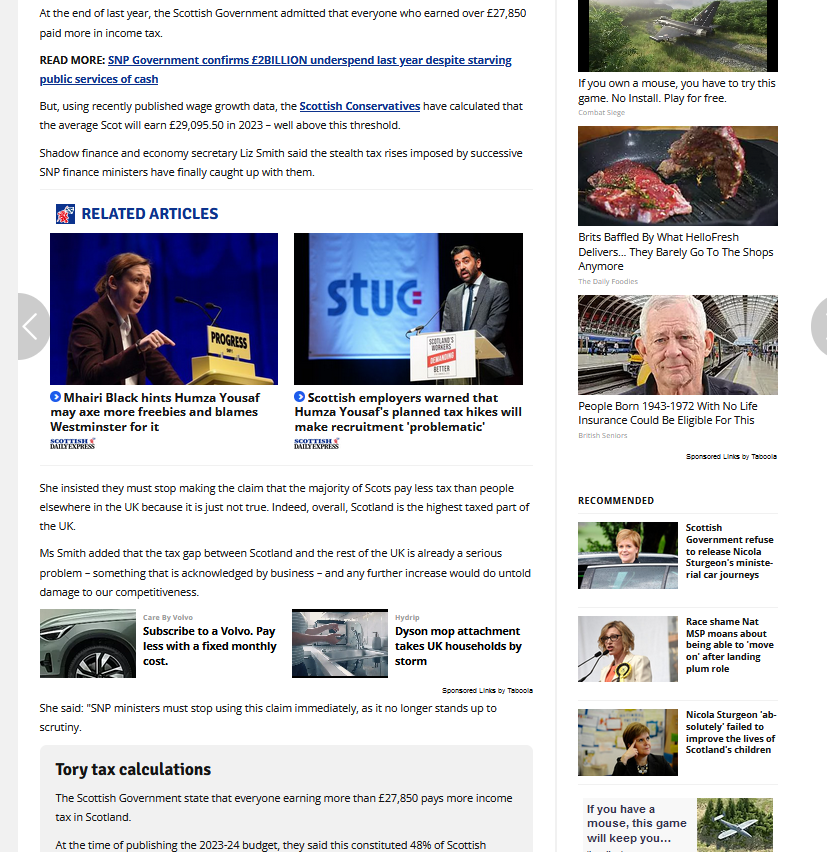Open Subscribe to a Volvo sponsored link
Image resolution: width=827 pixels, height=852 pixels.
point(210,646)
